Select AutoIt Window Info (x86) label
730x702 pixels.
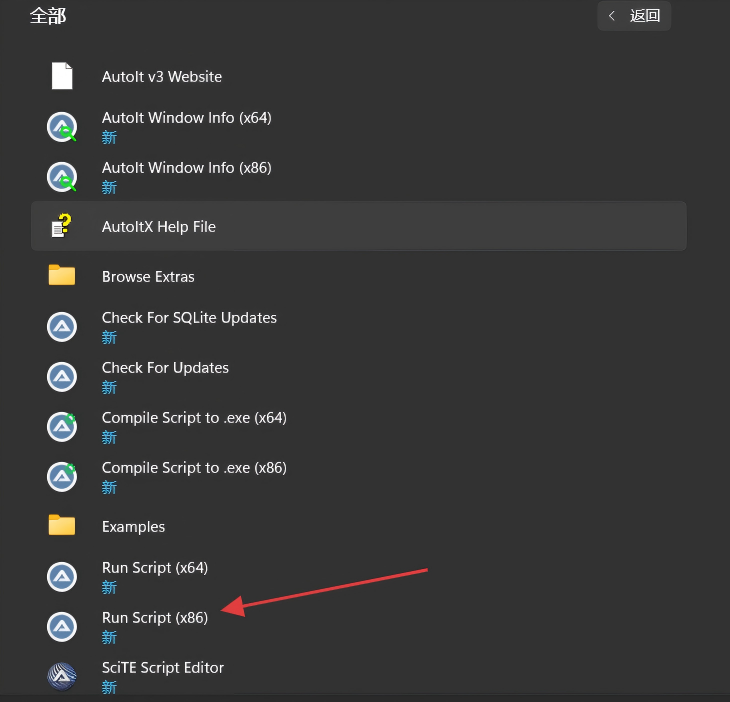click(186, 168)
